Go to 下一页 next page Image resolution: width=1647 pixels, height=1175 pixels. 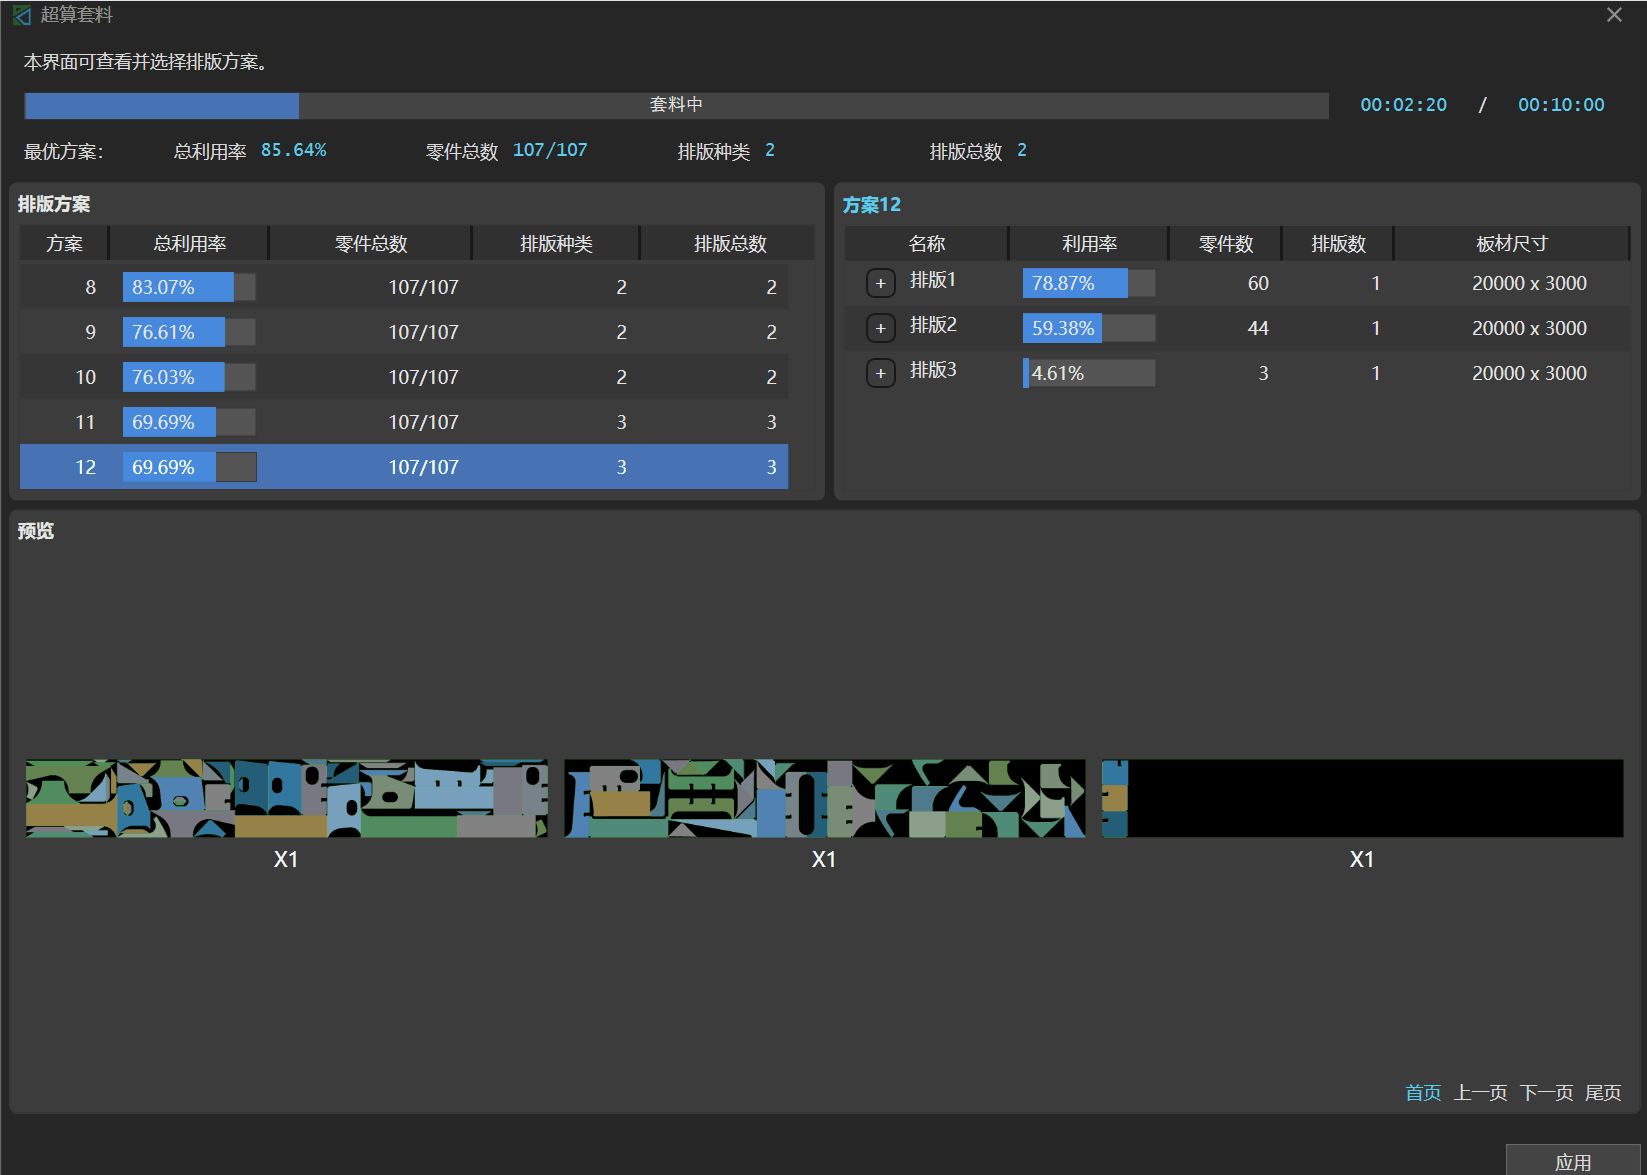click(x=1546, y=1093)
